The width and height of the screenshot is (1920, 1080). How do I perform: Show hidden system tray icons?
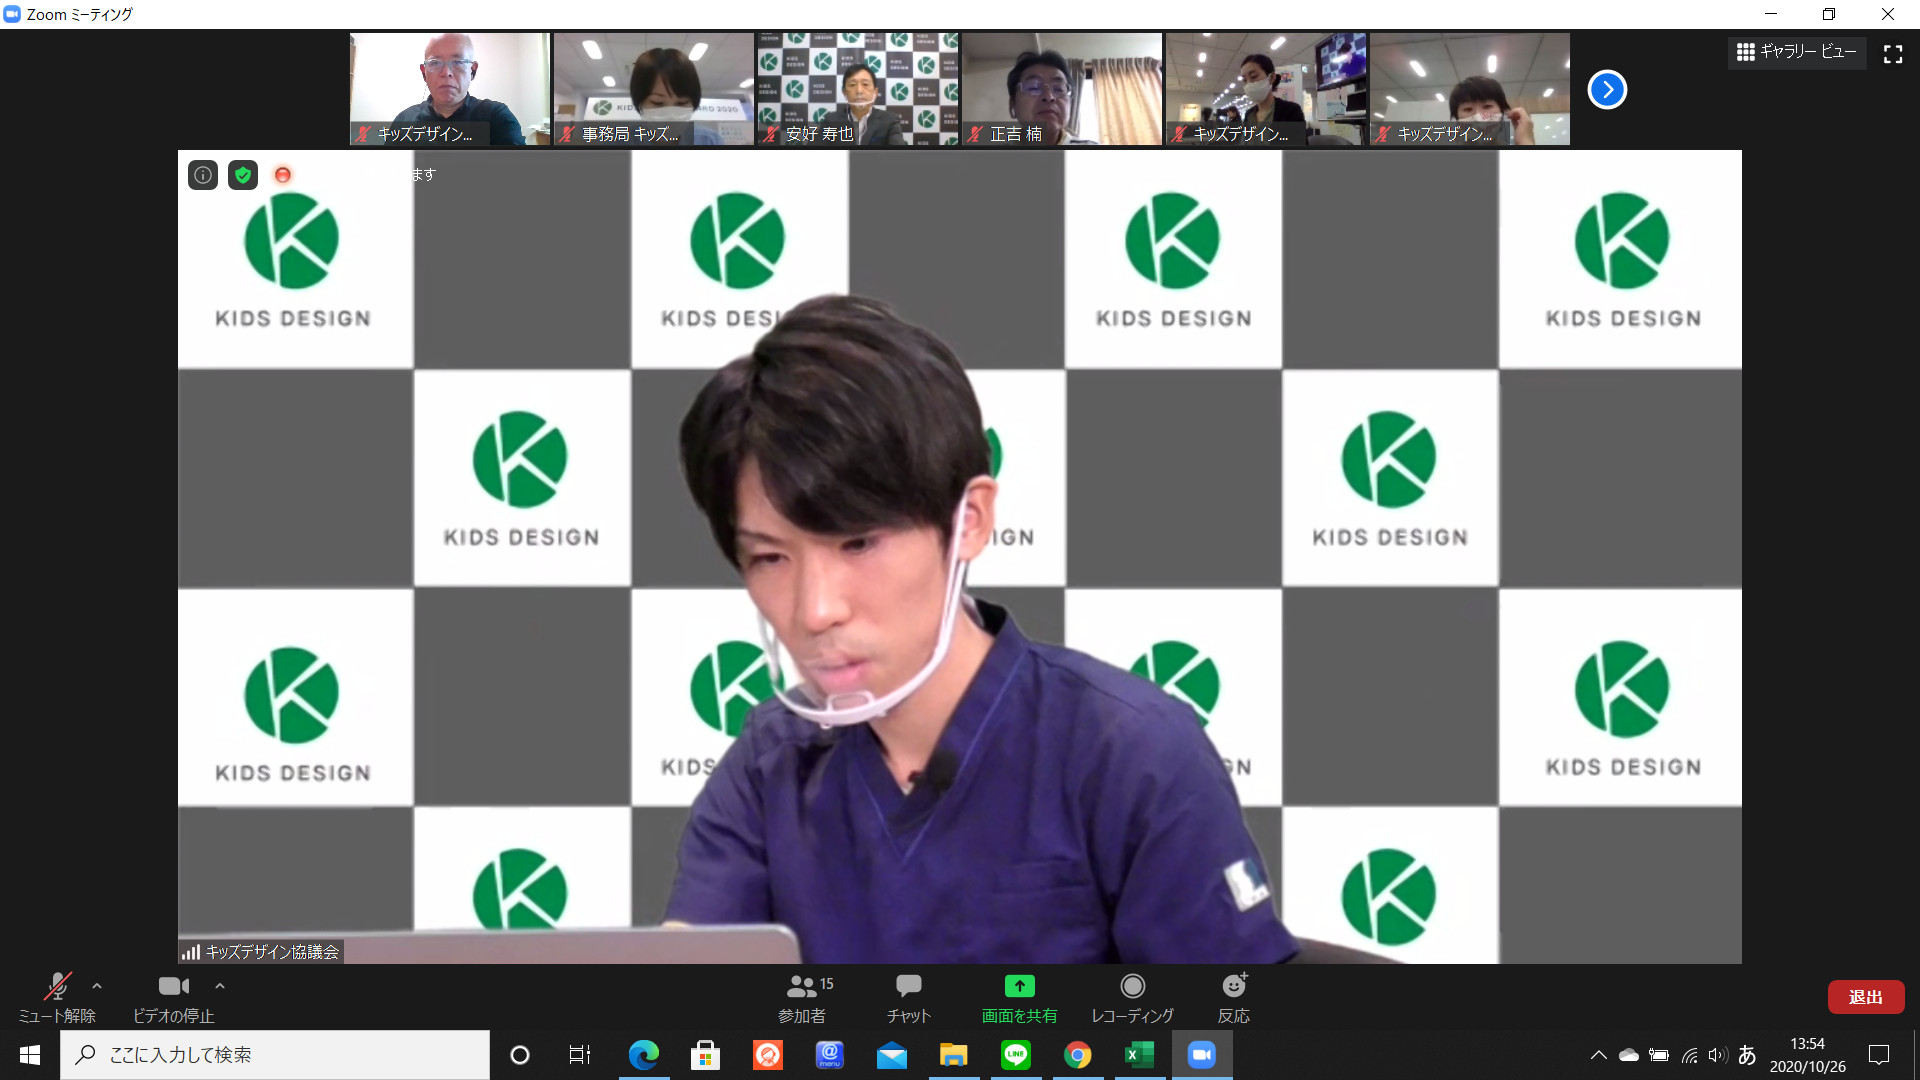click(x=1599, y=1055)
